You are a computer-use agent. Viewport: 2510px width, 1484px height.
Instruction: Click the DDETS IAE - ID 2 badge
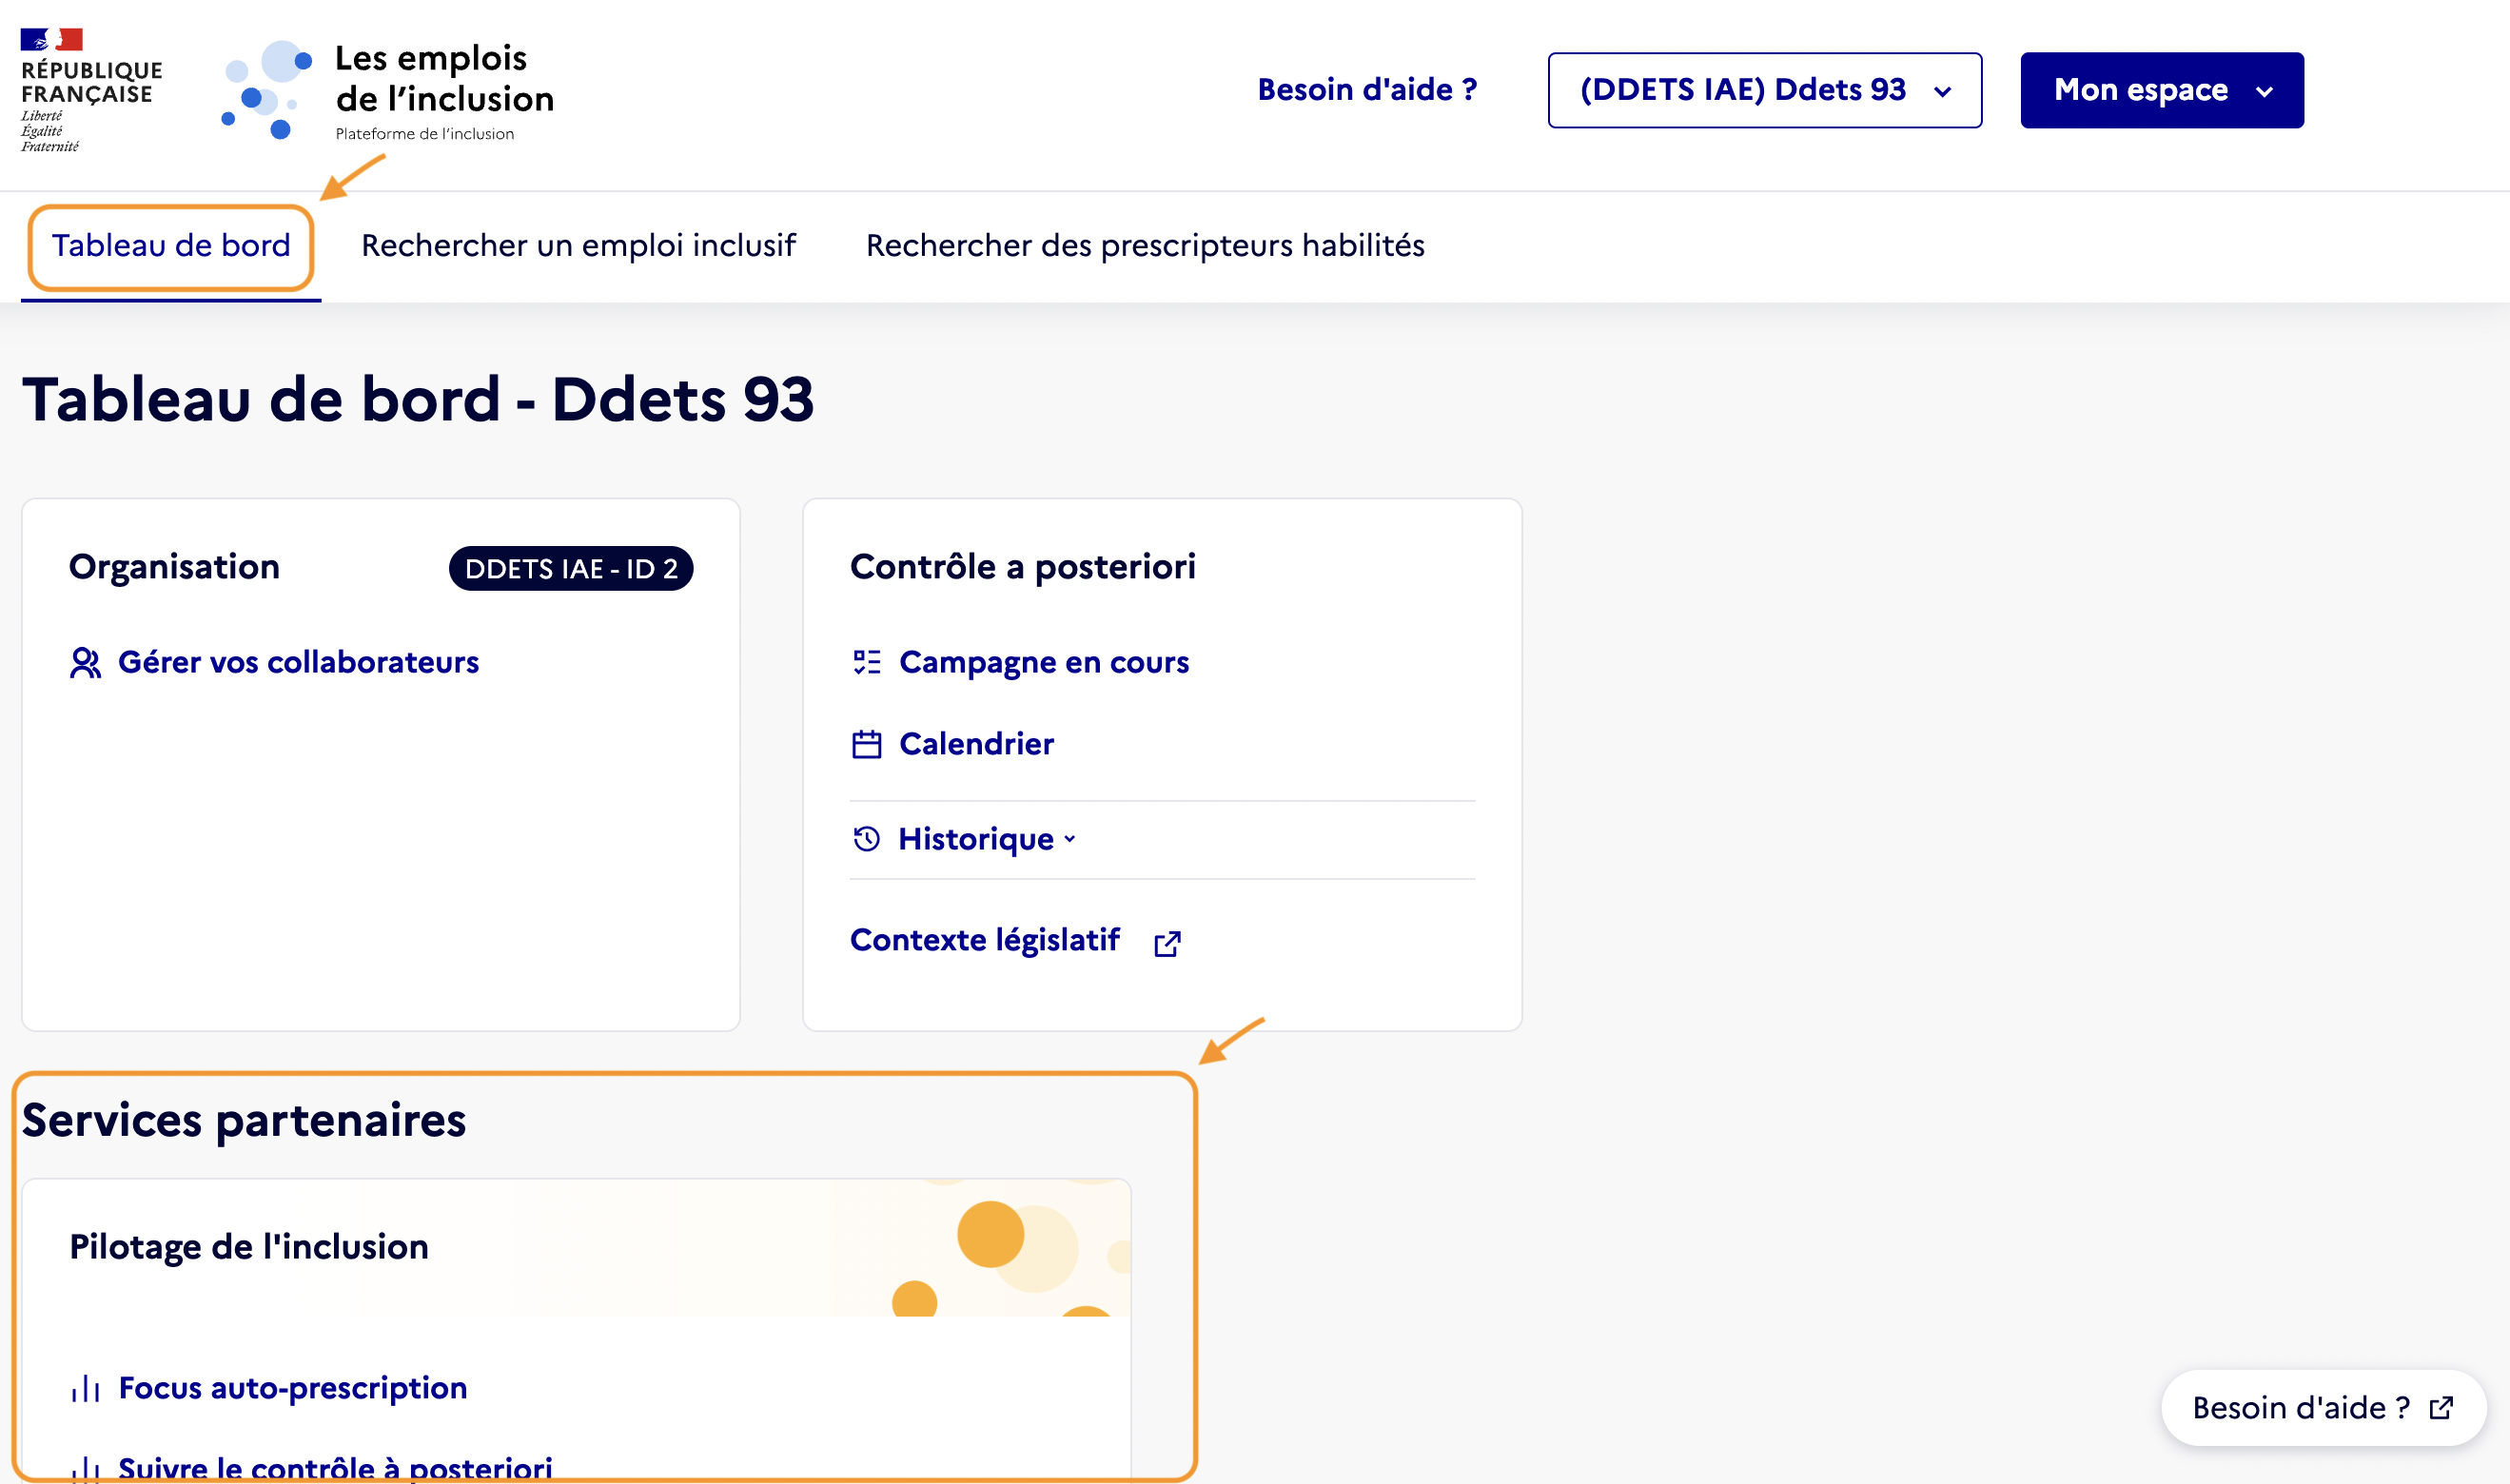(571, 569)
